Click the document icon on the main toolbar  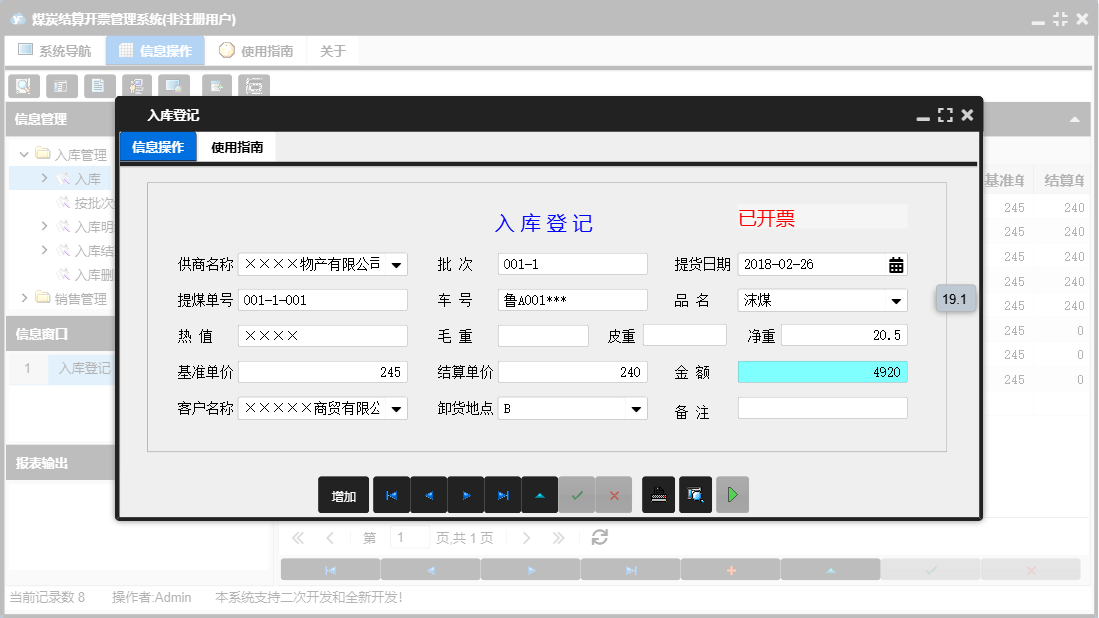click(98, 85)
